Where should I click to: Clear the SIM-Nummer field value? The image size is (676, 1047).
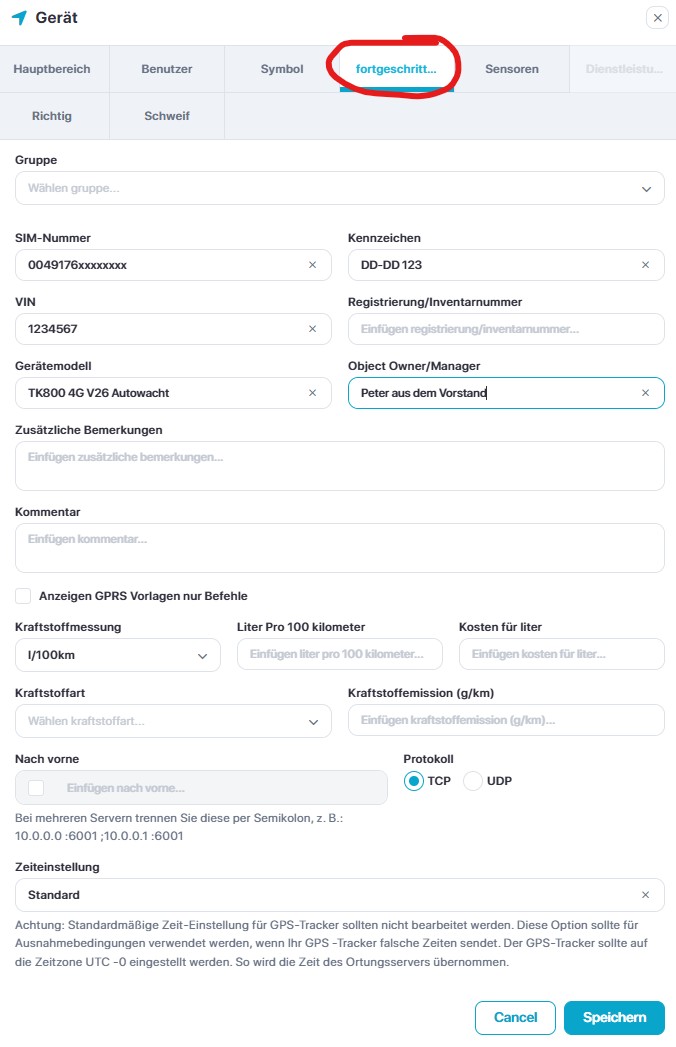click(312, 265)
